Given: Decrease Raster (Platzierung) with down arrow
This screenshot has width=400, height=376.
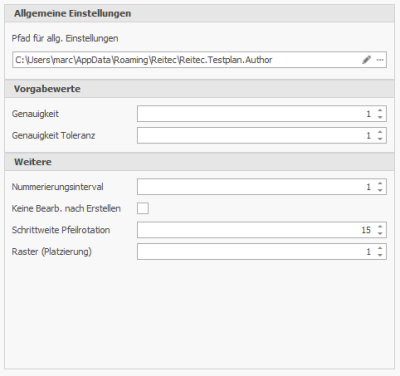Looking at the screenshot, I should click(x=380, y=255).
